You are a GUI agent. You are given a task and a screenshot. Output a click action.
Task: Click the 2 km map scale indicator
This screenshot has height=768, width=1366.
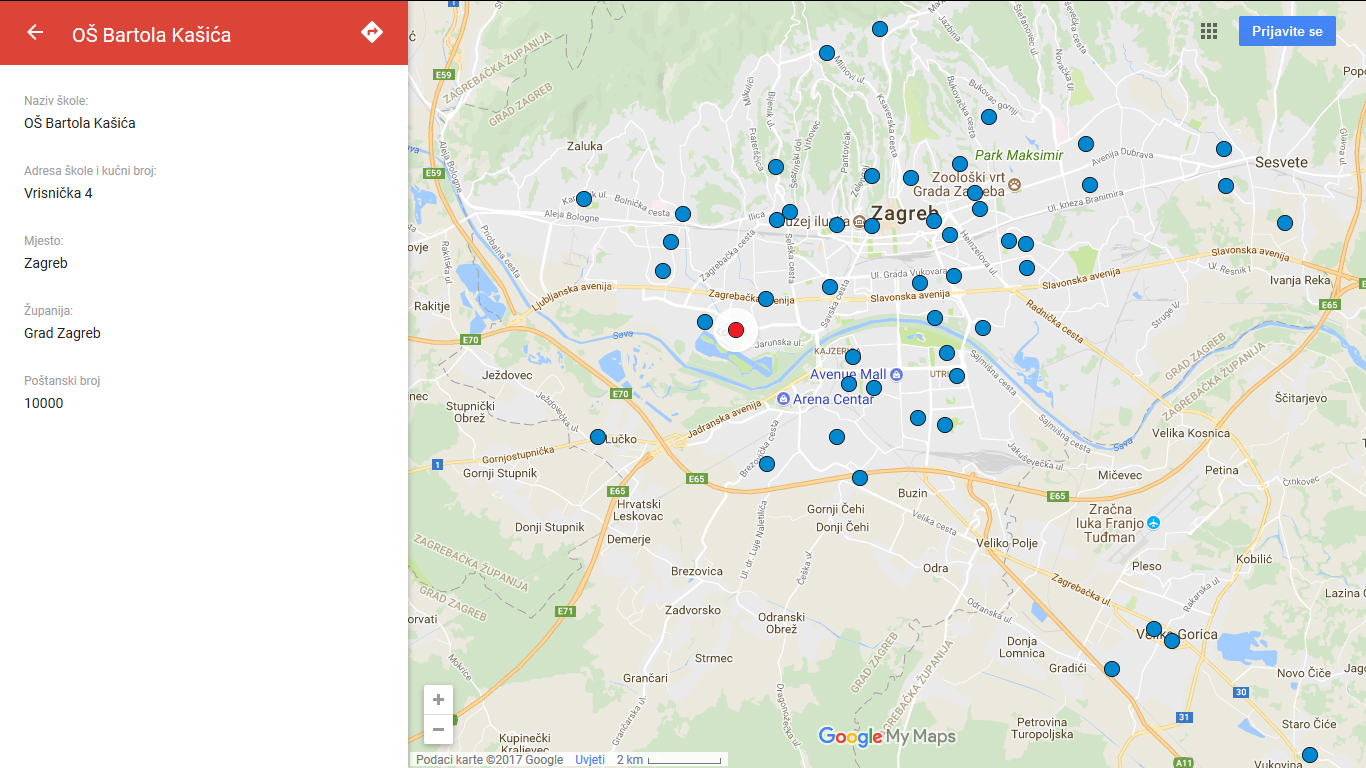(669, 760)
